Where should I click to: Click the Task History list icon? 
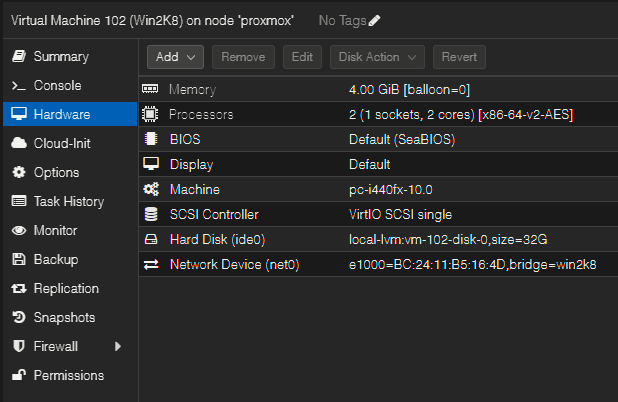tap(19, 201)
